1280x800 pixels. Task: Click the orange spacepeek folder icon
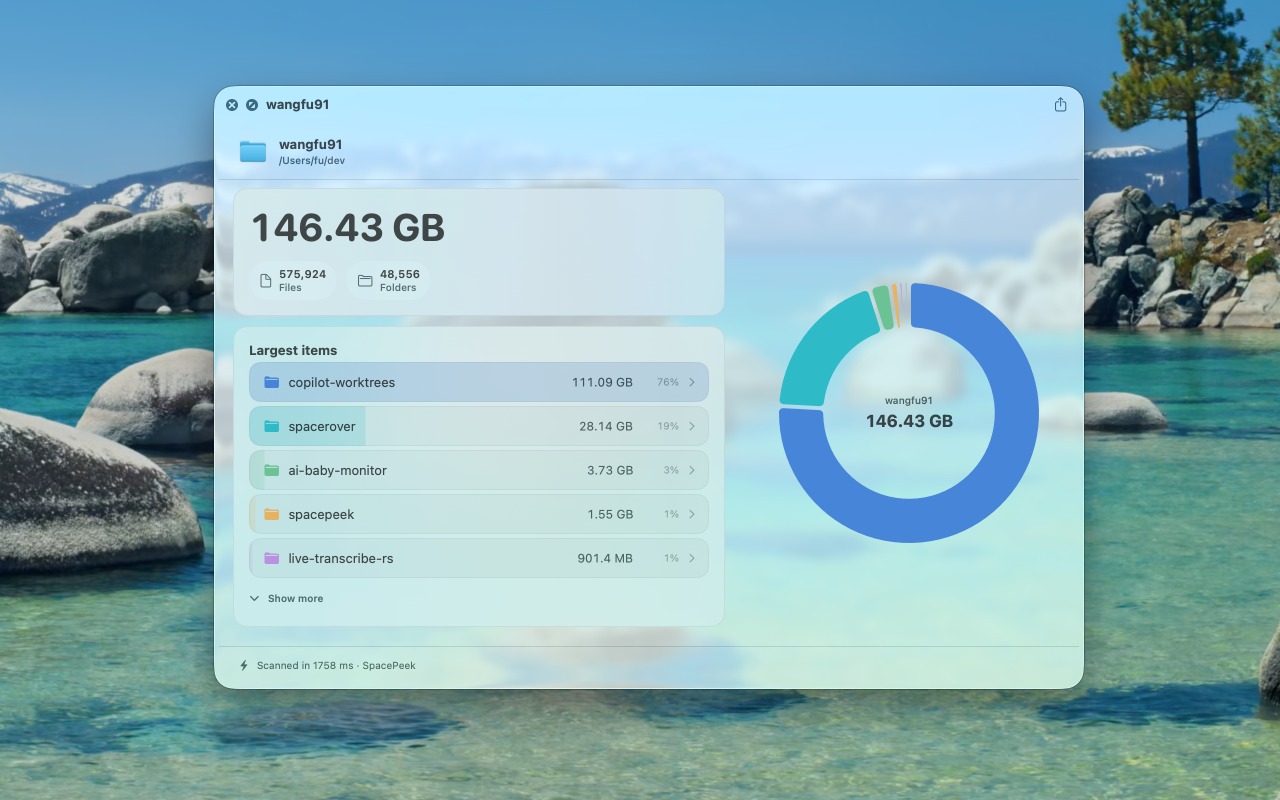pos(271,514)
